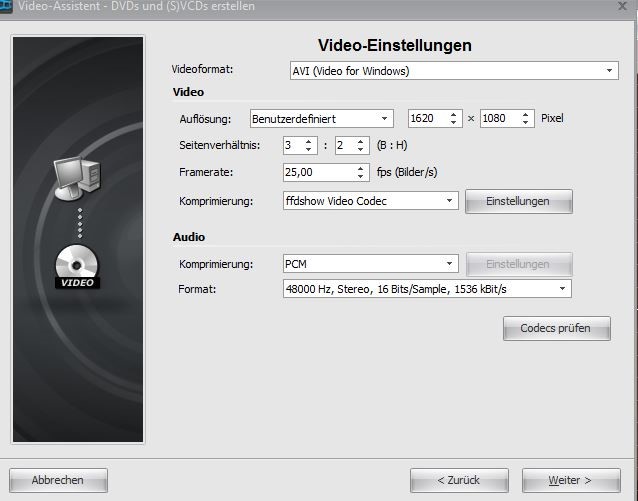The height and width of the screenshot is (501, 638).
Task: Open video codec Einstellungen
Action: tap(518, 201)
